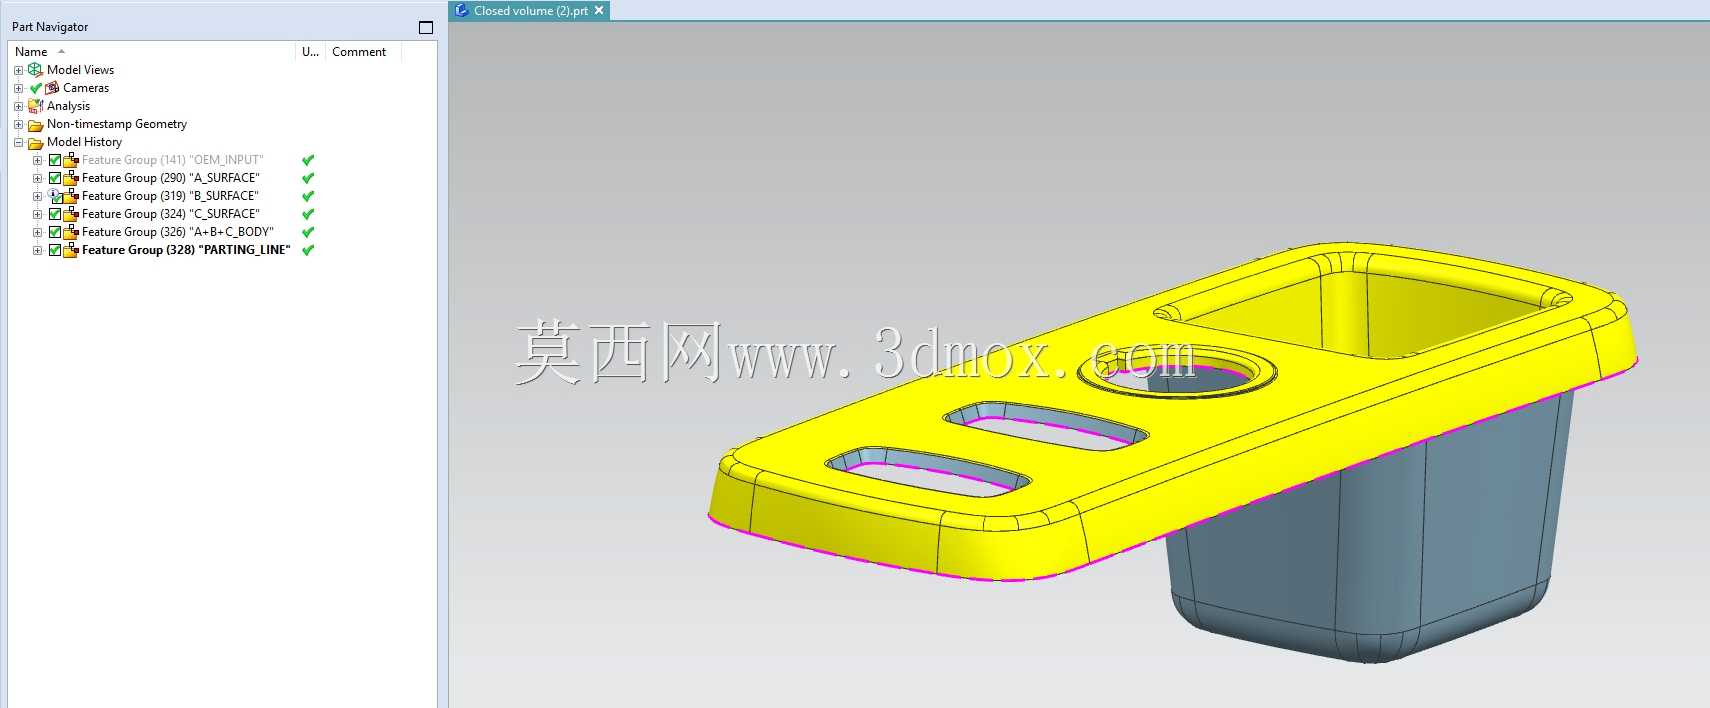Viewport: 1710px width, 708px height.
Task: Expand Feature Group (141) OEM_INPUT
Action: [x=37, y=160]
